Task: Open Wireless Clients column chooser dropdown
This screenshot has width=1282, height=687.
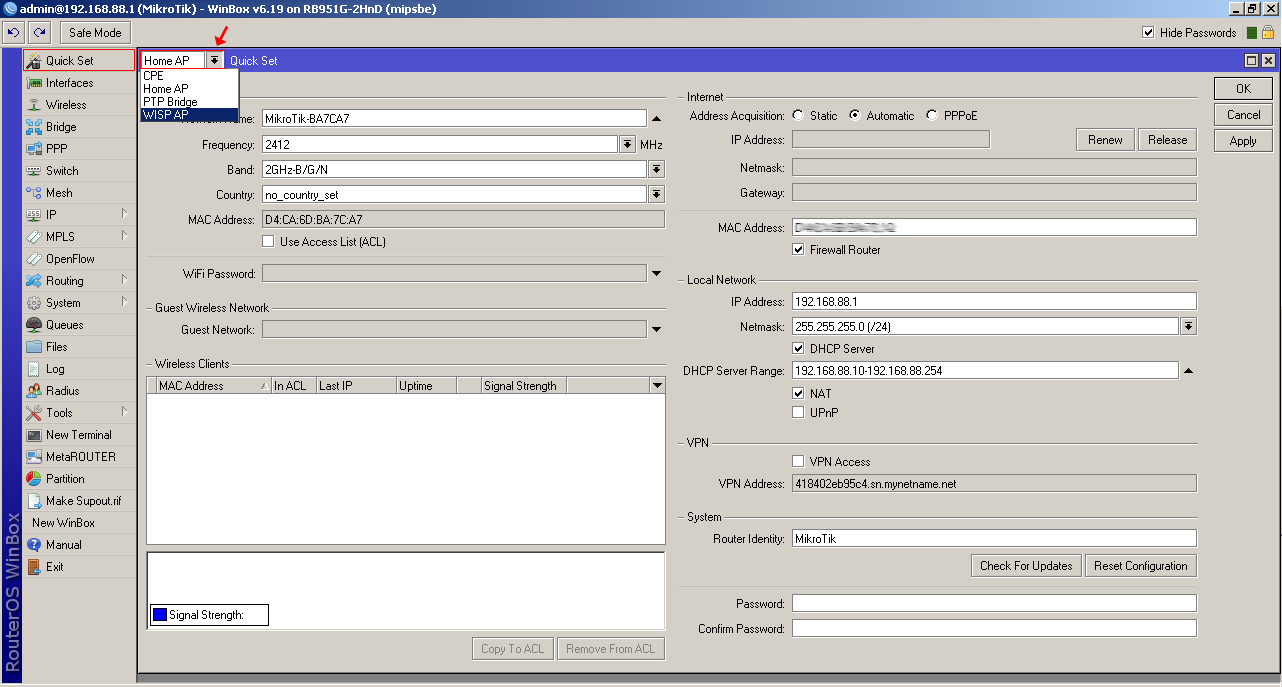Action: (x=657, y=386)
